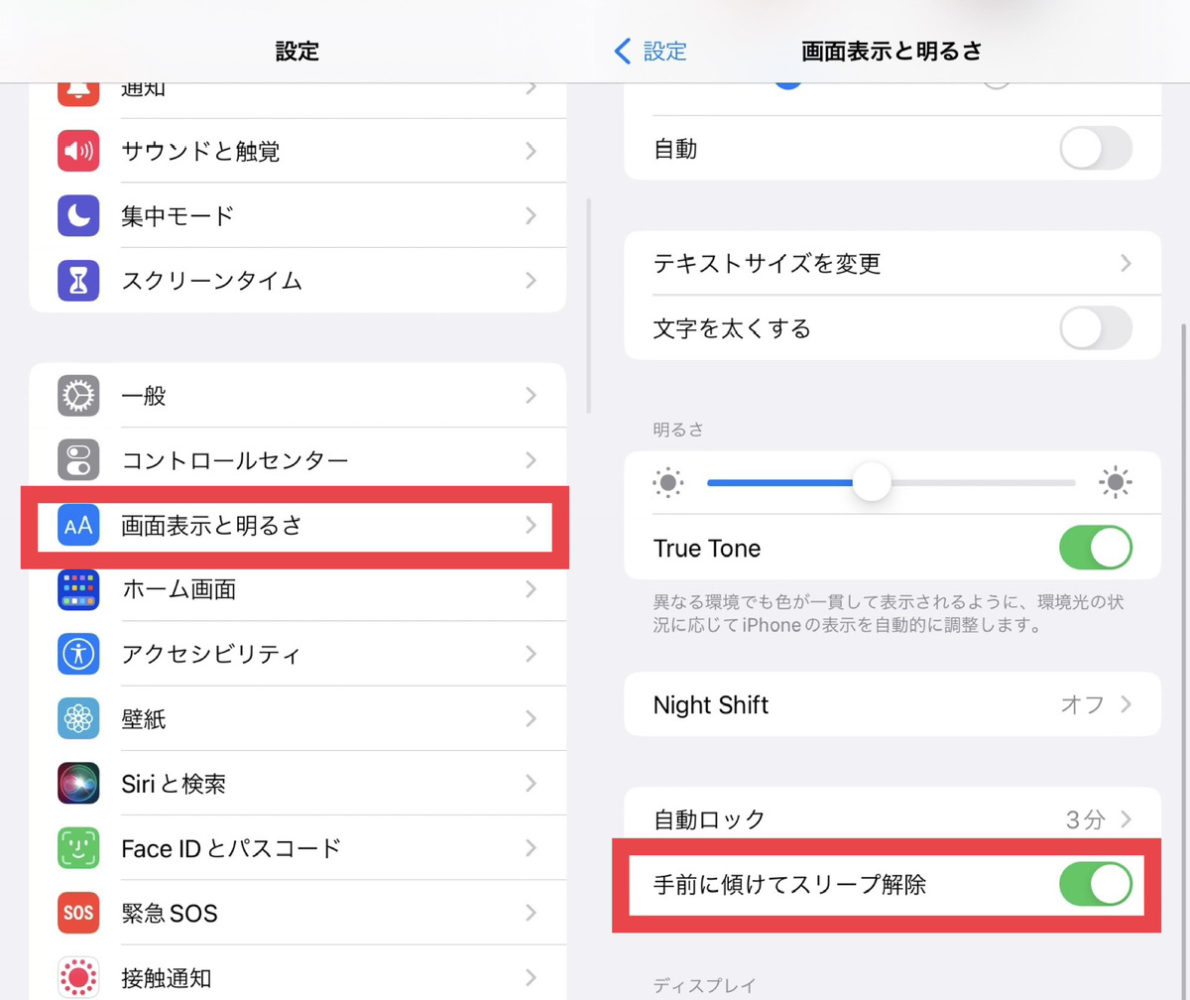
Task: Click the brightness slider knob
Action: [872, 483]
